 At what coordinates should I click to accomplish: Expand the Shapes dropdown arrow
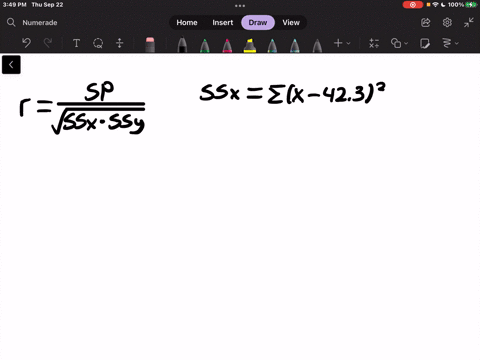coord(406,43)
